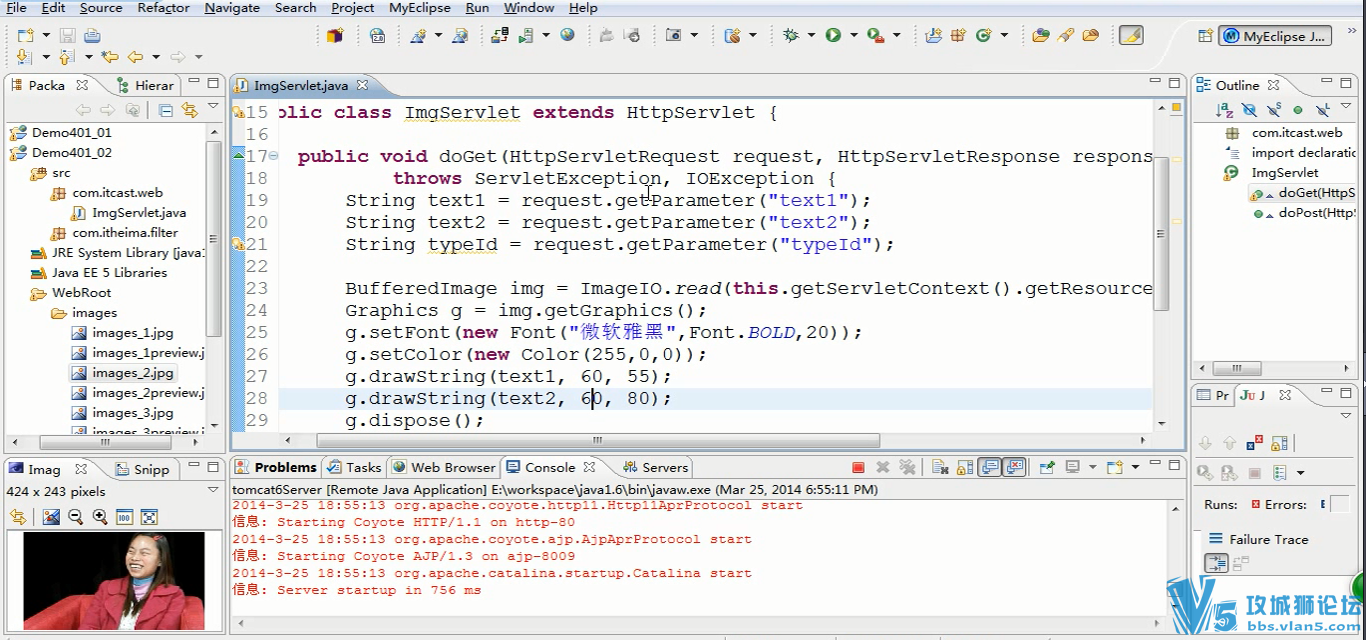Open Package Explorer view menu dropdown
The image size is (1366, 640).
click(213, 107)
